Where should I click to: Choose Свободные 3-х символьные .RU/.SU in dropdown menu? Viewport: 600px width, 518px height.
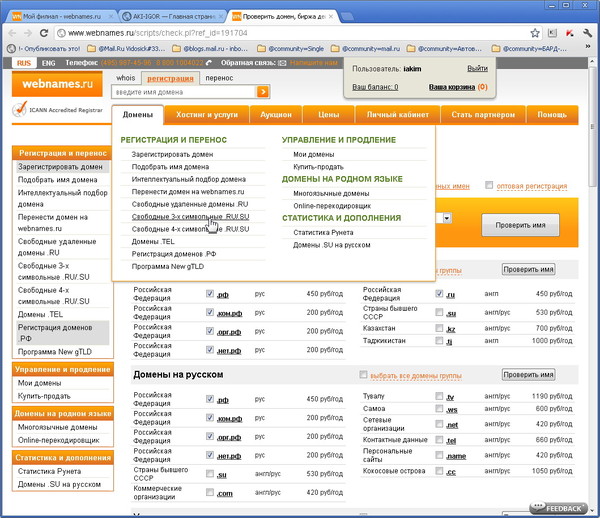click(191, 217)
